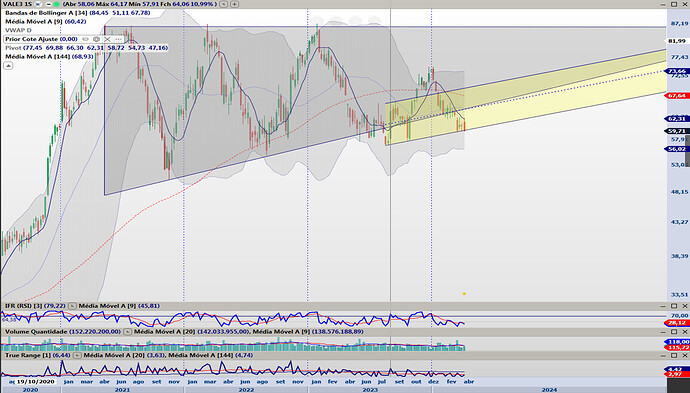Select the Pivot indicator label
This screenshot has height=393, width=690.
[x=13, y=48]
